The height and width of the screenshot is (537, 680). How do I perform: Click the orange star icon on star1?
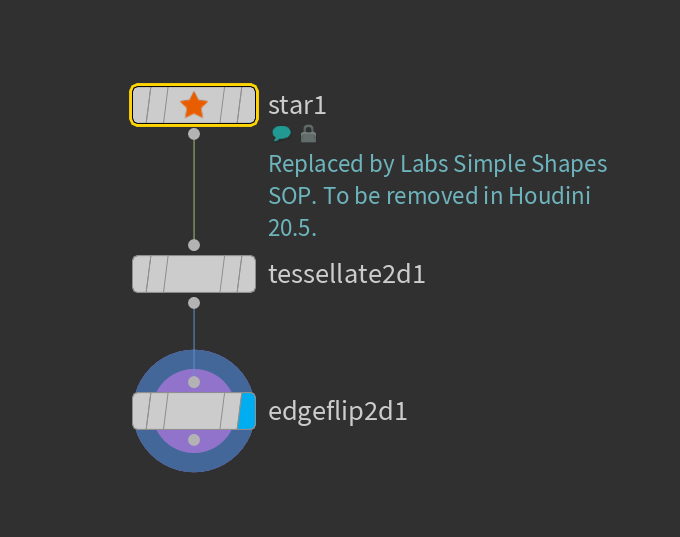click(x=194, y=105)
